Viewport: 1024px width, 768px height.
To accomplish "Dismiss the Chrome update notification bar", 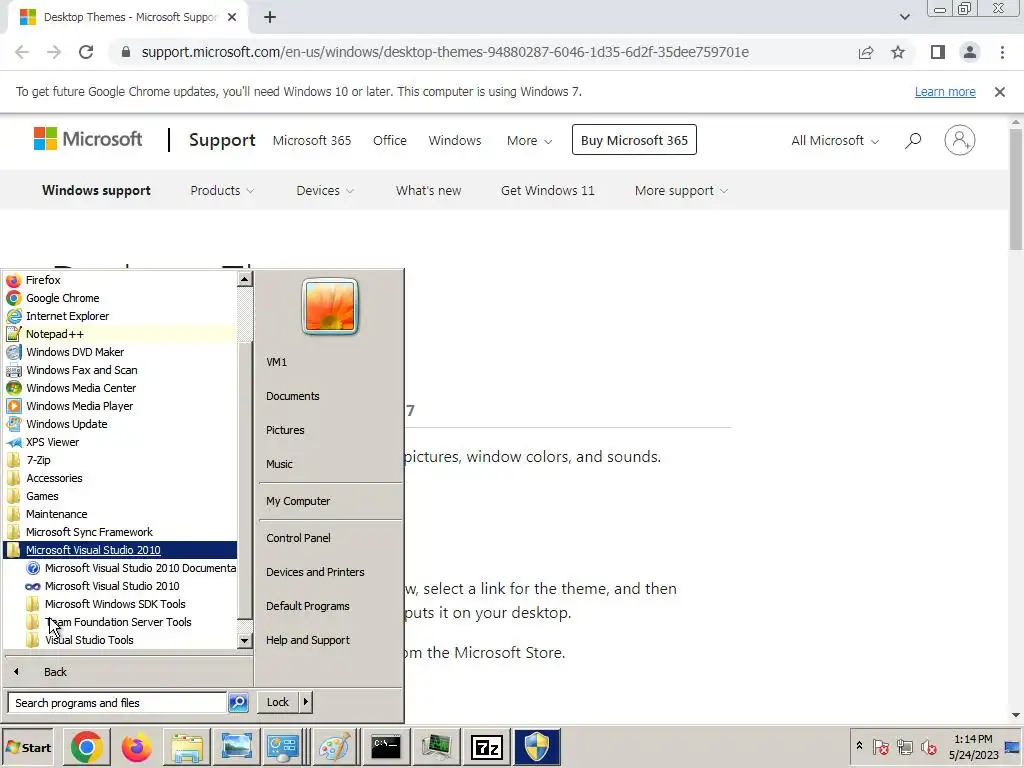I will pos(1000,92).
